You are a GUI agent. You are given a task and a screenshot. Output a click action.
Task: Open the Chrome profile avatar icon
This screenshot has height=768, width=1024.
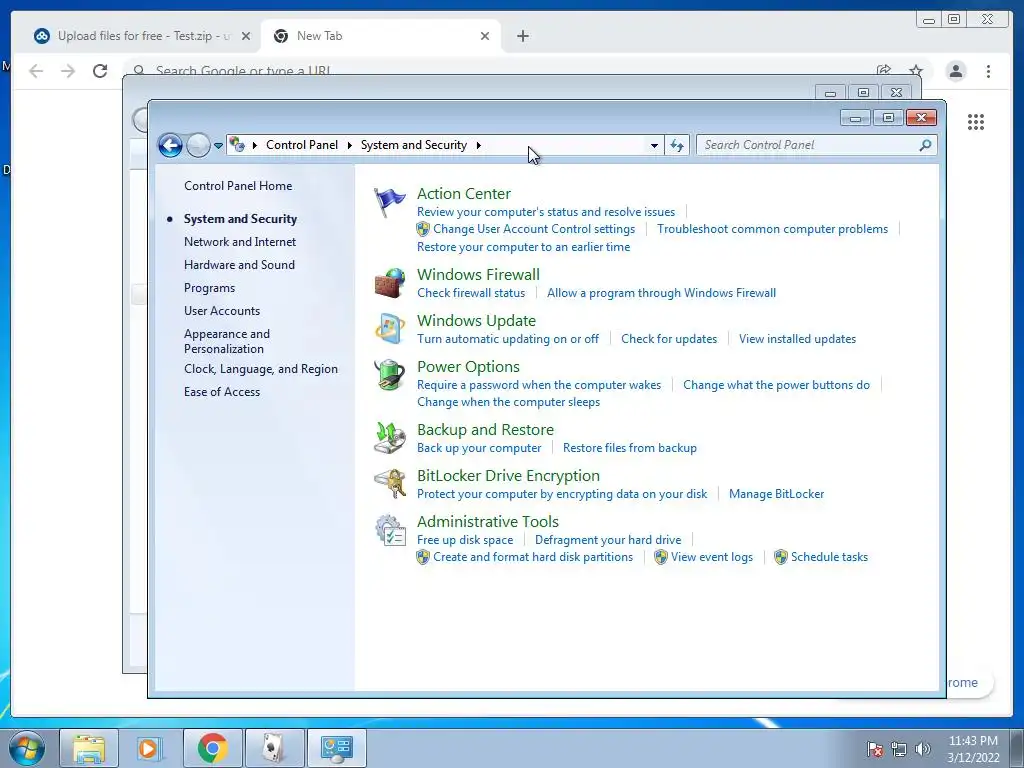(x=956, y=71)
